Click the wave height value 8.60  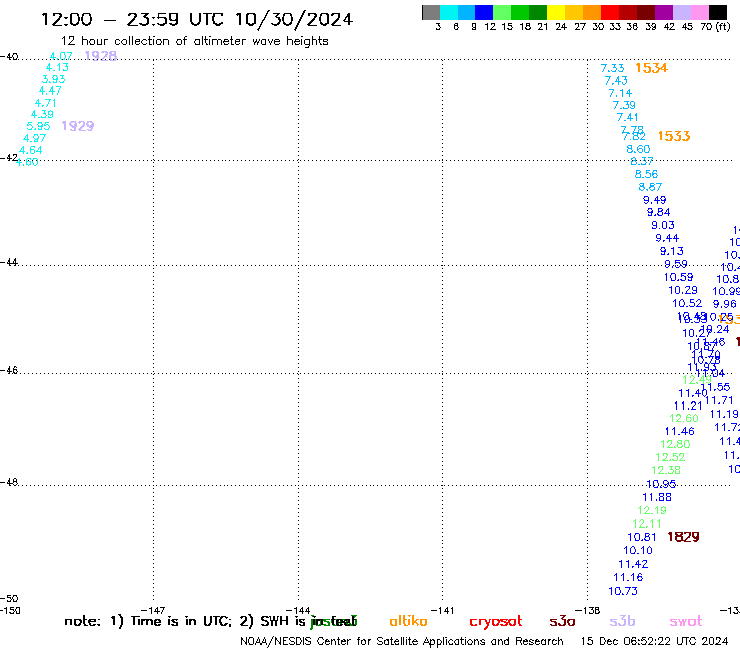pos(638,150)
